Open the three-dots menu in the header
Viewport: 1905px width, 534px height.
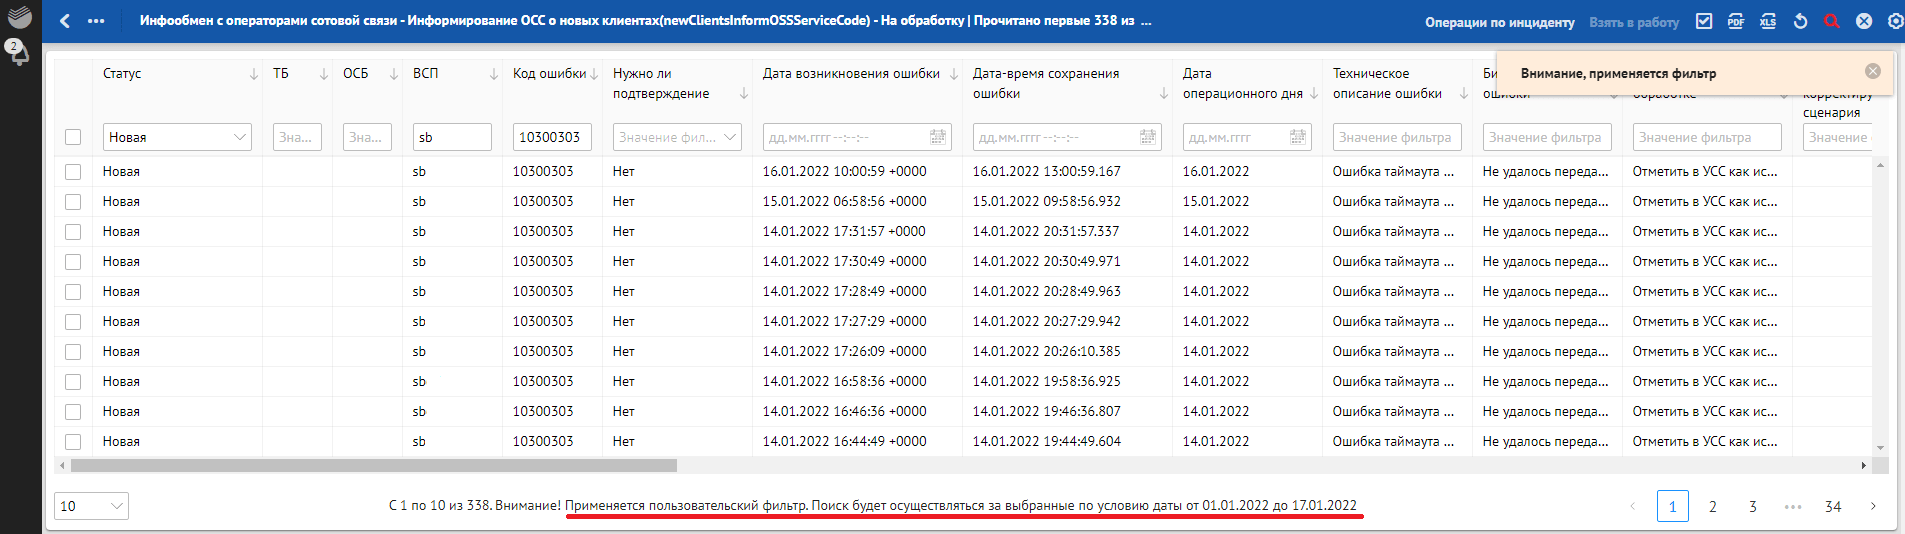point(96,21)
